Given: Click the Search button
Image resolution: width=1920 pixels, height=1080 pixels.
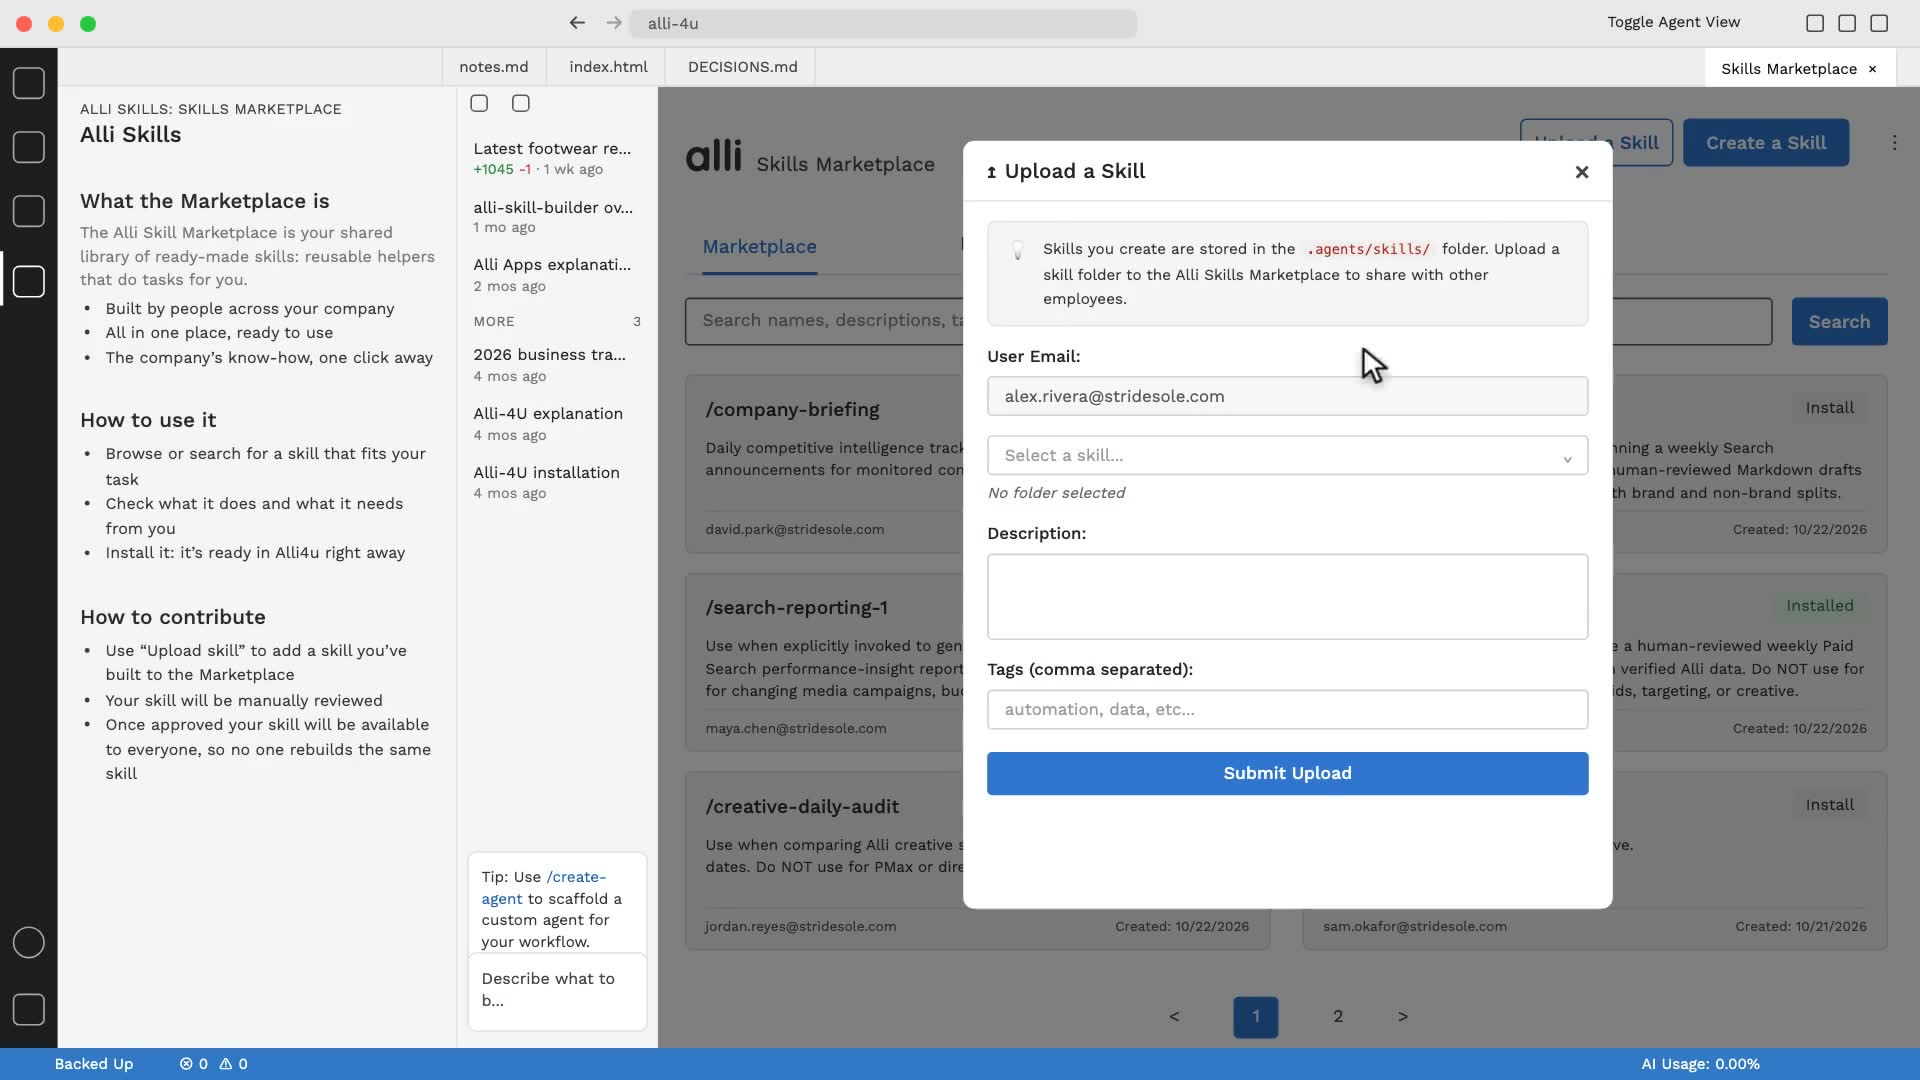Looking at the screenshot, I should click(x=1839, y=321).
